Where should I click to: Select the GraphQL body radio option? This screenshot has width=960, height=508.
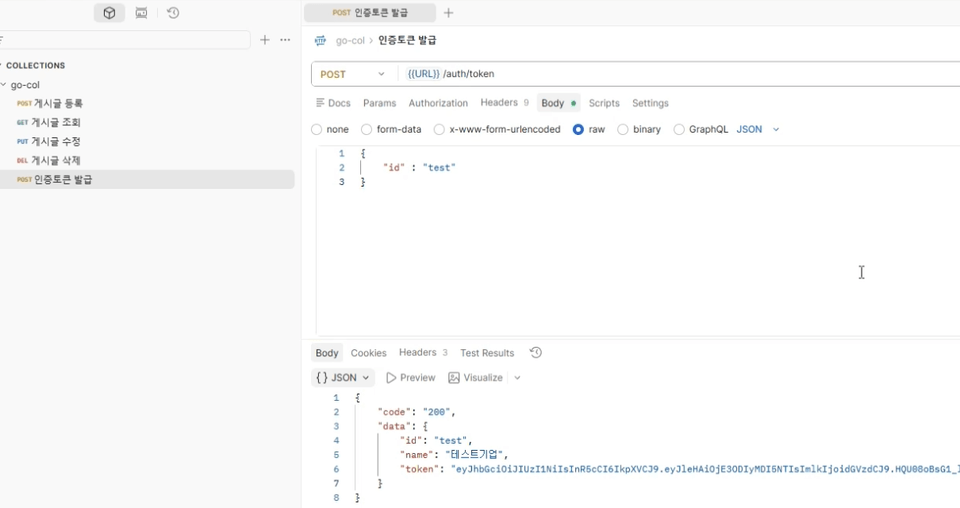click(x=679, y=129)
